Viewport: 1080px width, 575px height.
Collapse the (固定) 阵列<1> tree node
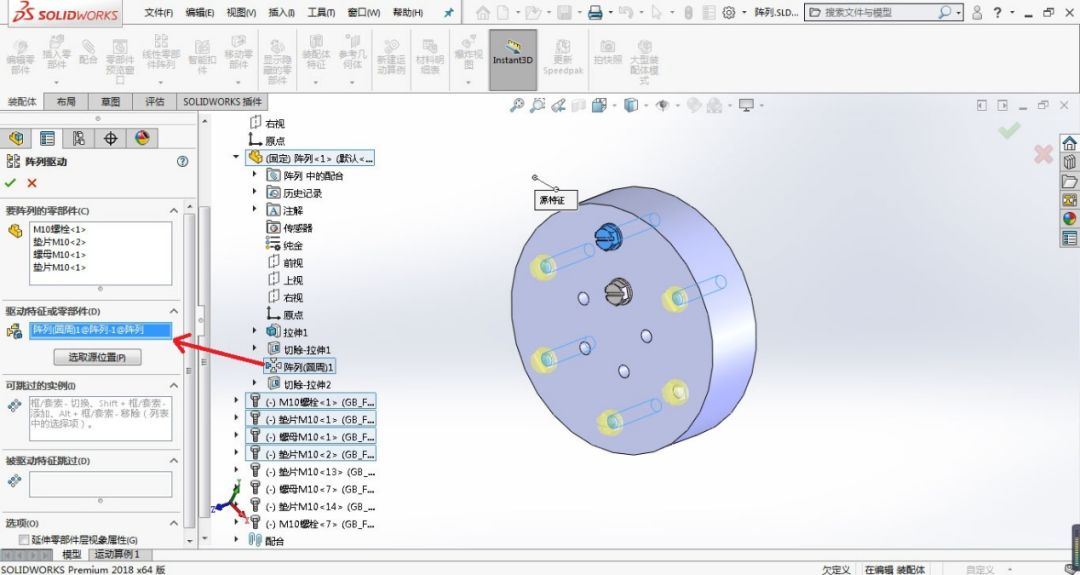coord(236,158)
